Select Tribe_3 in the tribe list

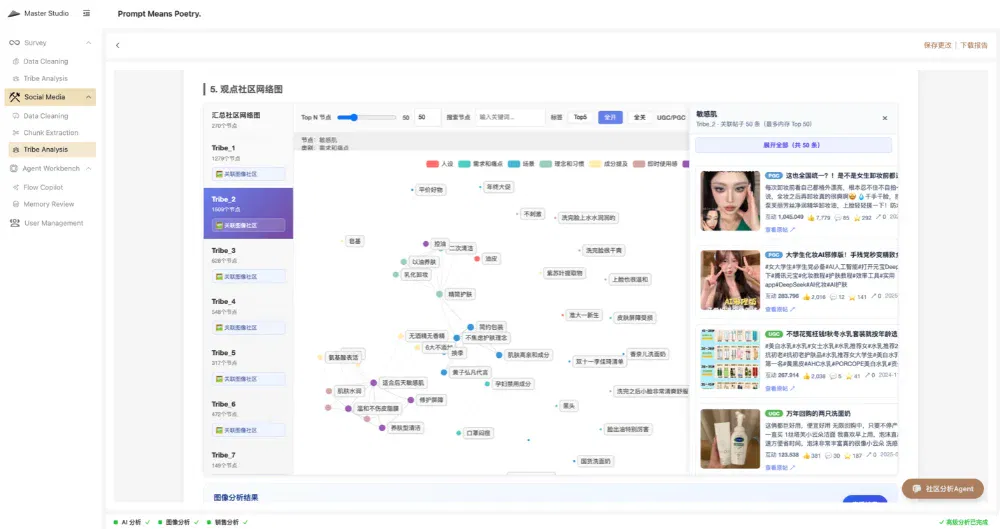248,264
